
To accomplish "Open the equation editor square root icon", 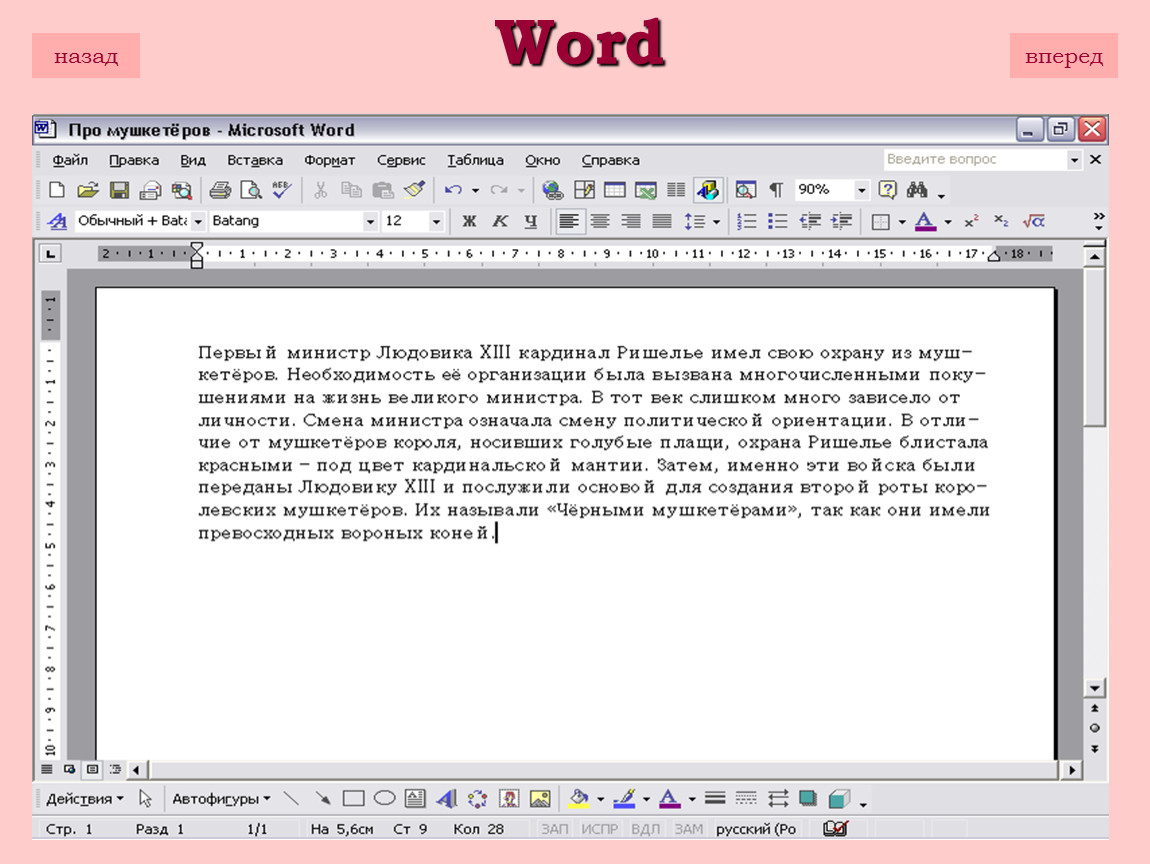I will [1034, 222].
